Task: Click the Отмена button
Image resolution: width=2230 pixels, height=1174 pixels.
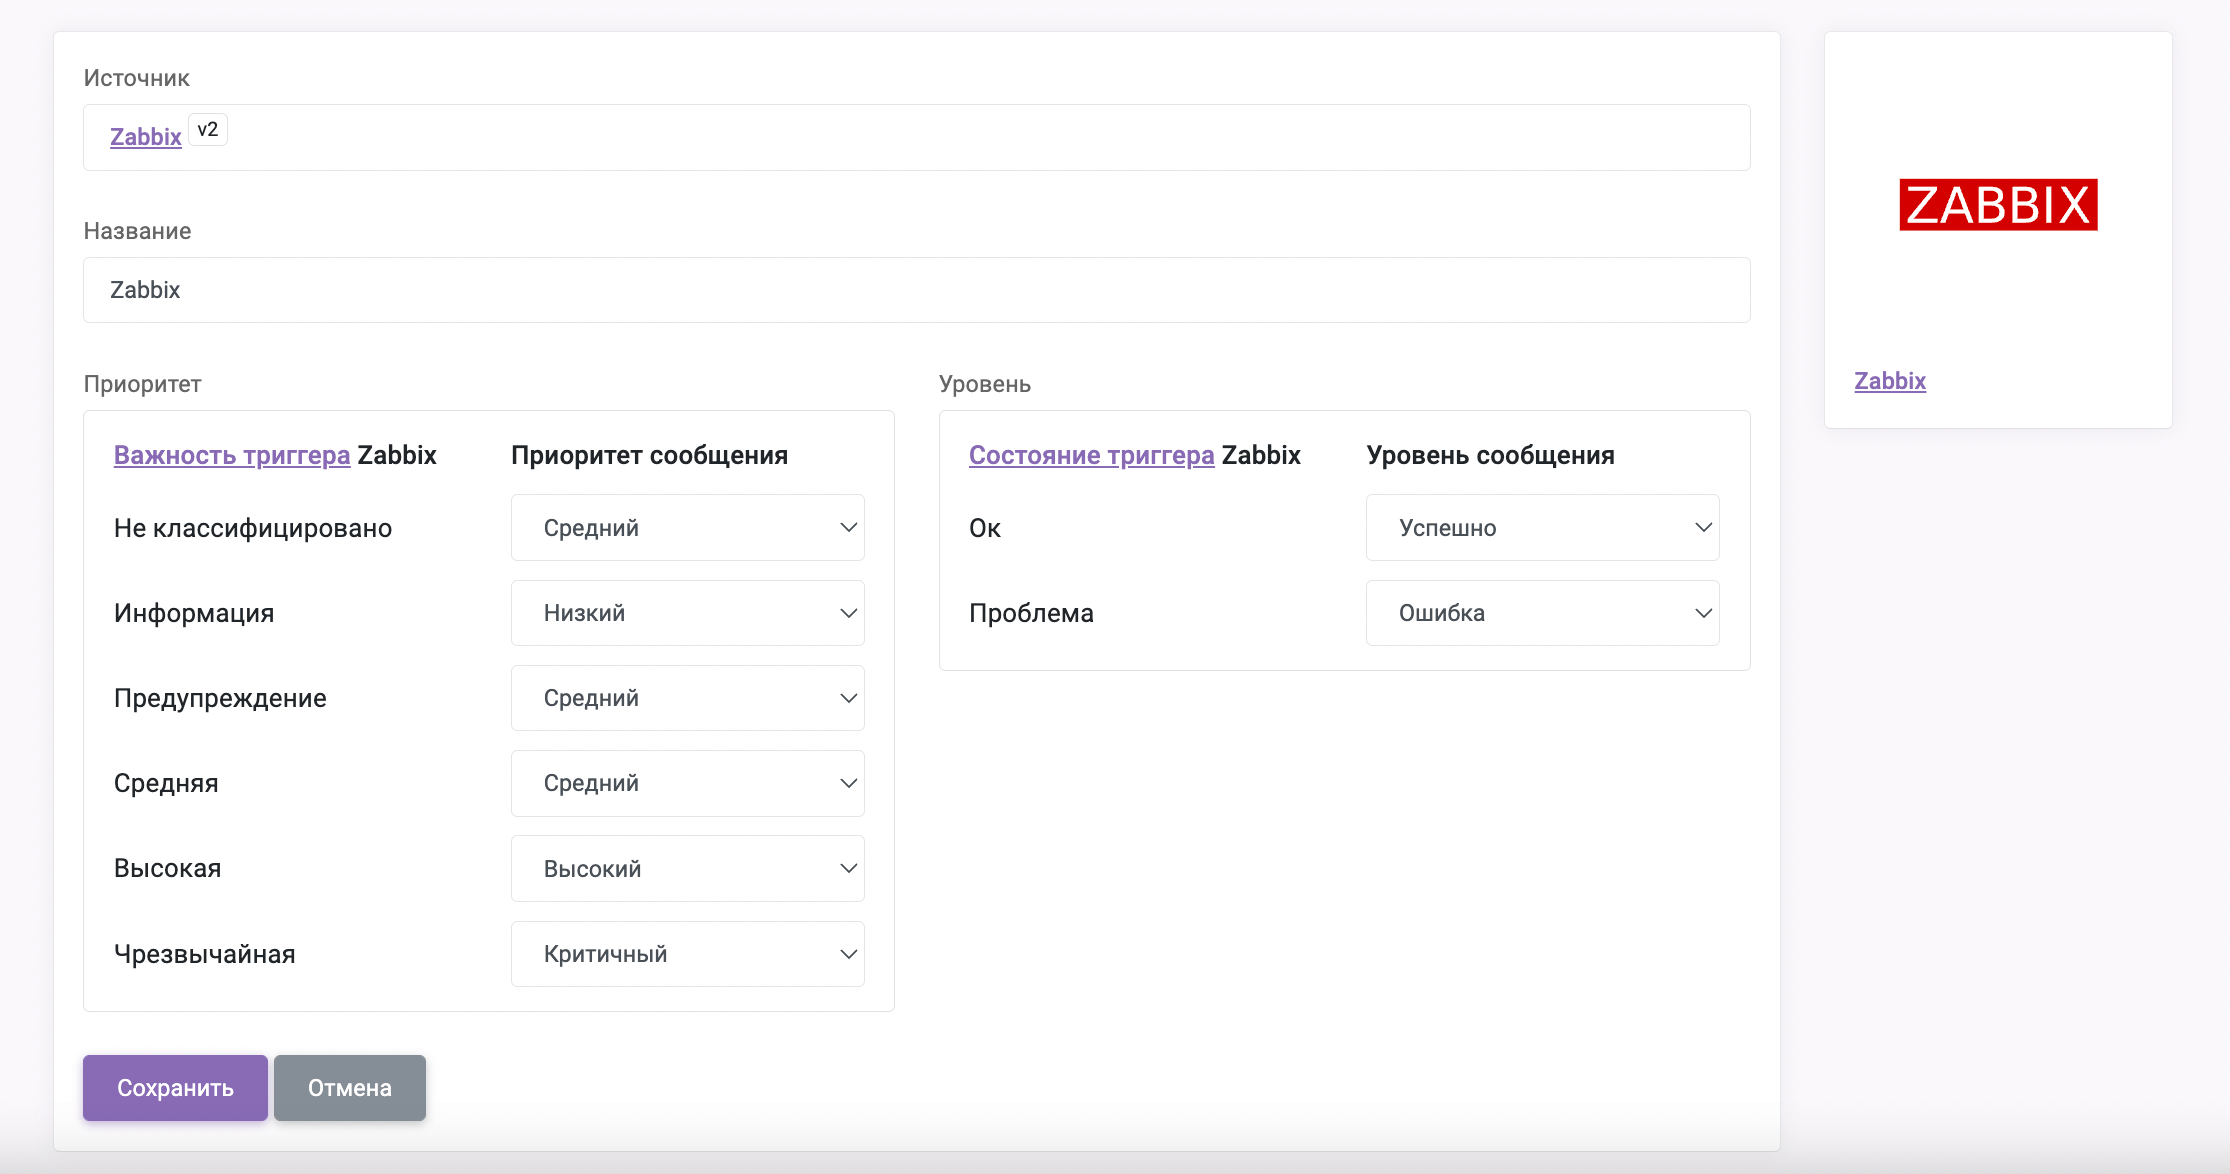Action: 350,1088
